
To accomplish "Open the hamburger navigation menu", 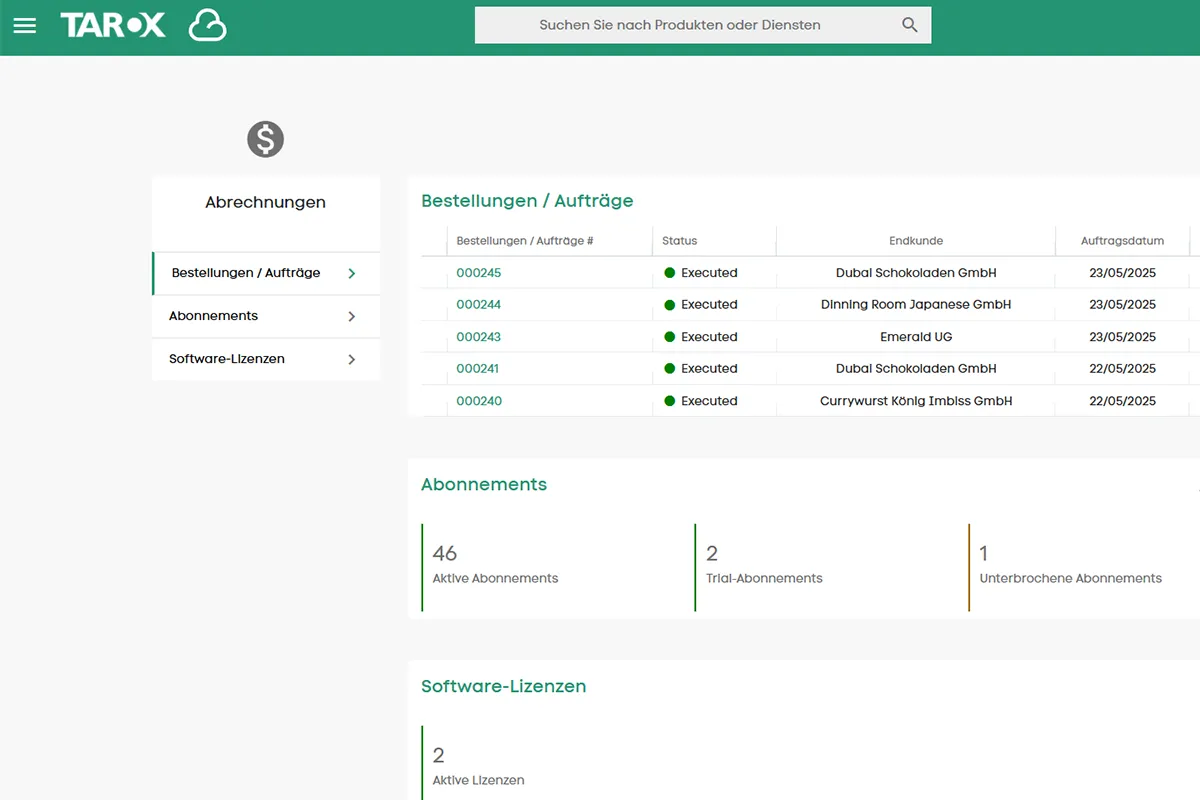I will (x=25, y=26).
